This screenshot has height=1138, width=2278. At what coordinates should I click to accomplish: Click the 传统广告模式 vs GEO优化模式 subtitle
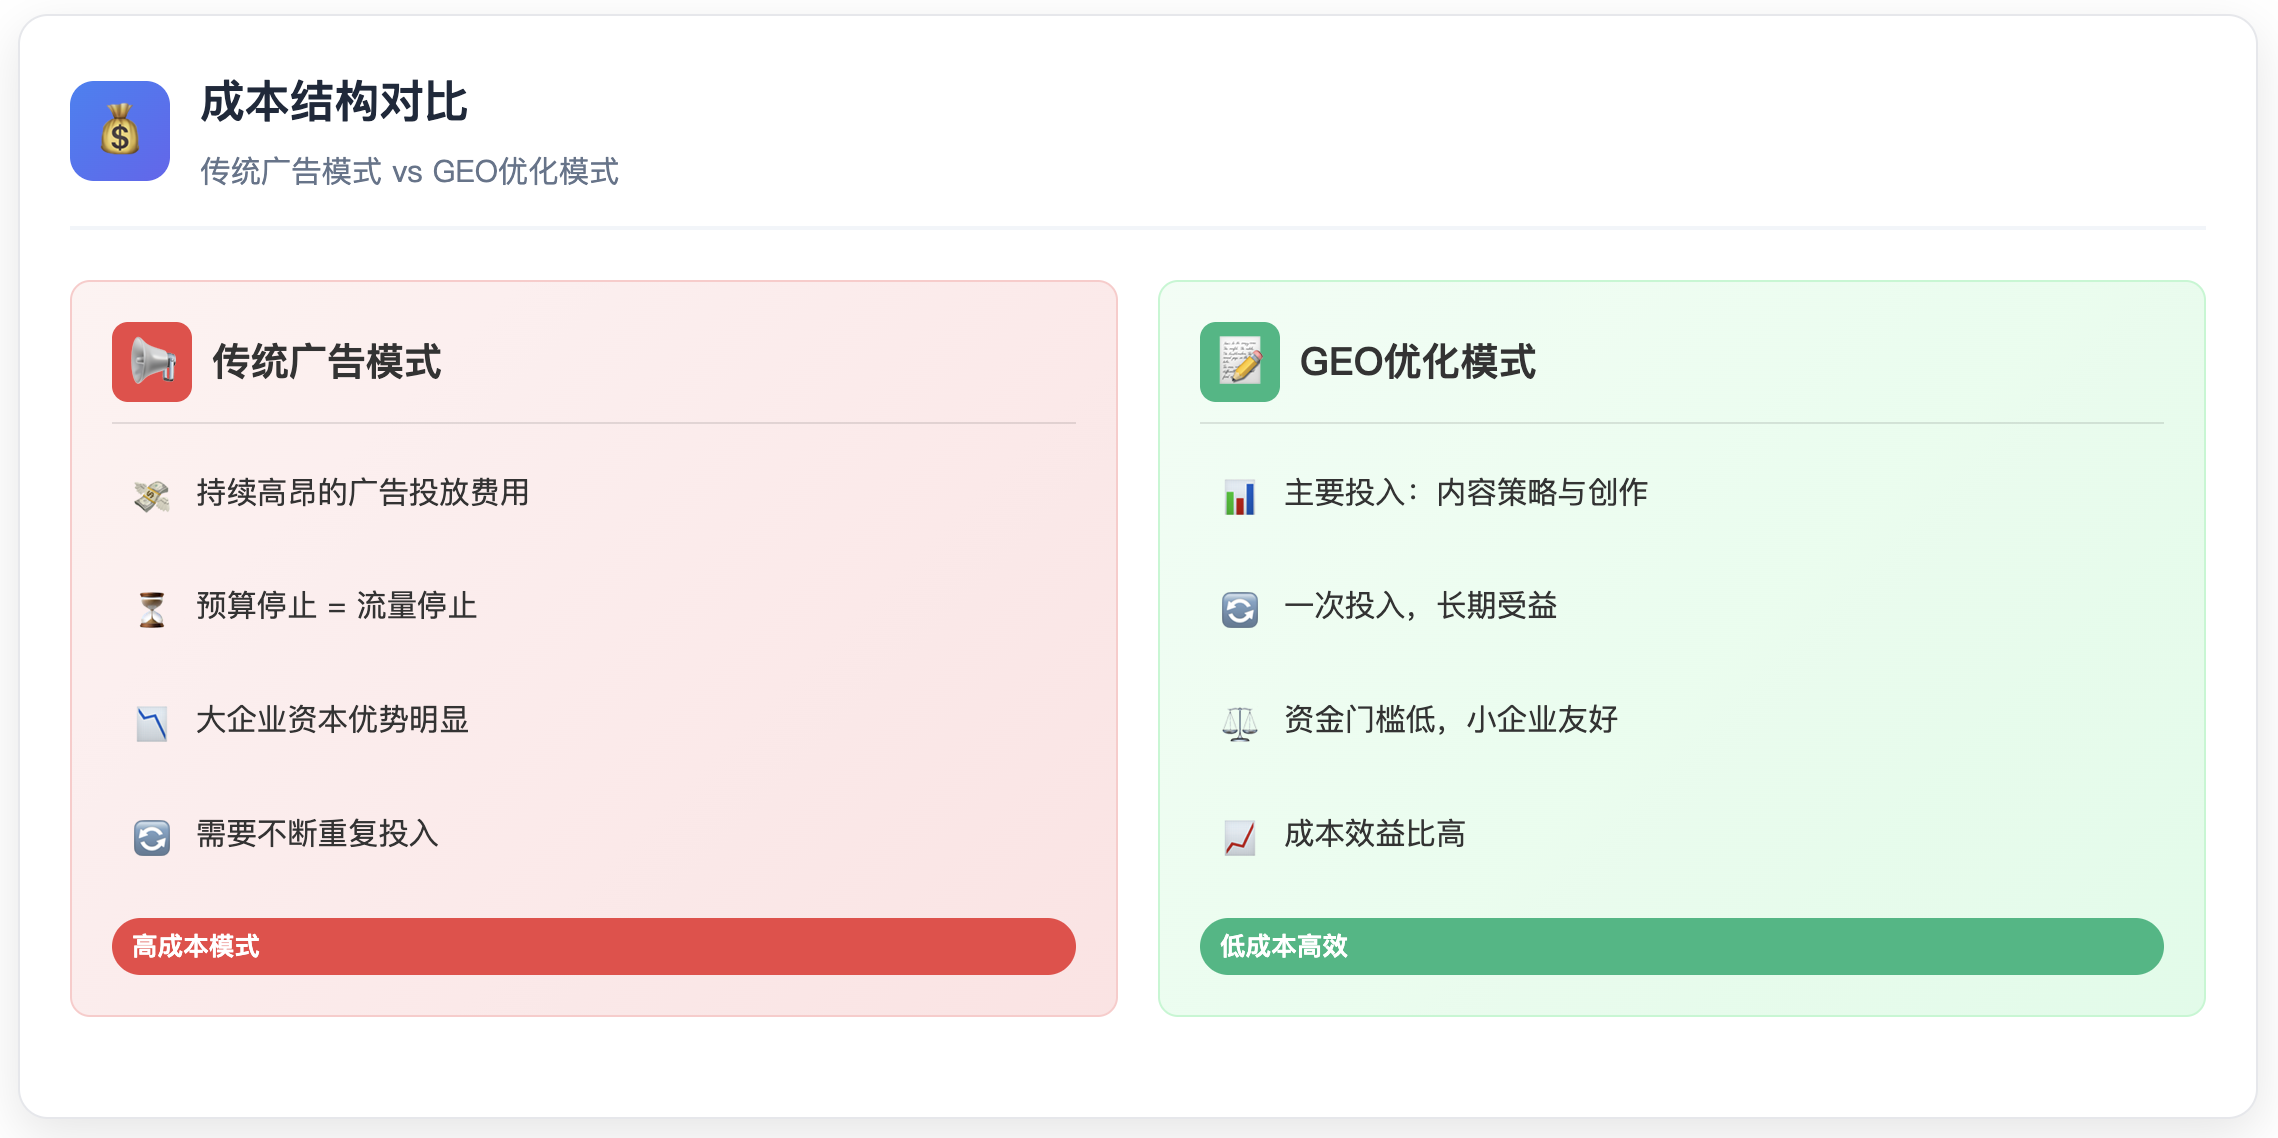[409, 172]
